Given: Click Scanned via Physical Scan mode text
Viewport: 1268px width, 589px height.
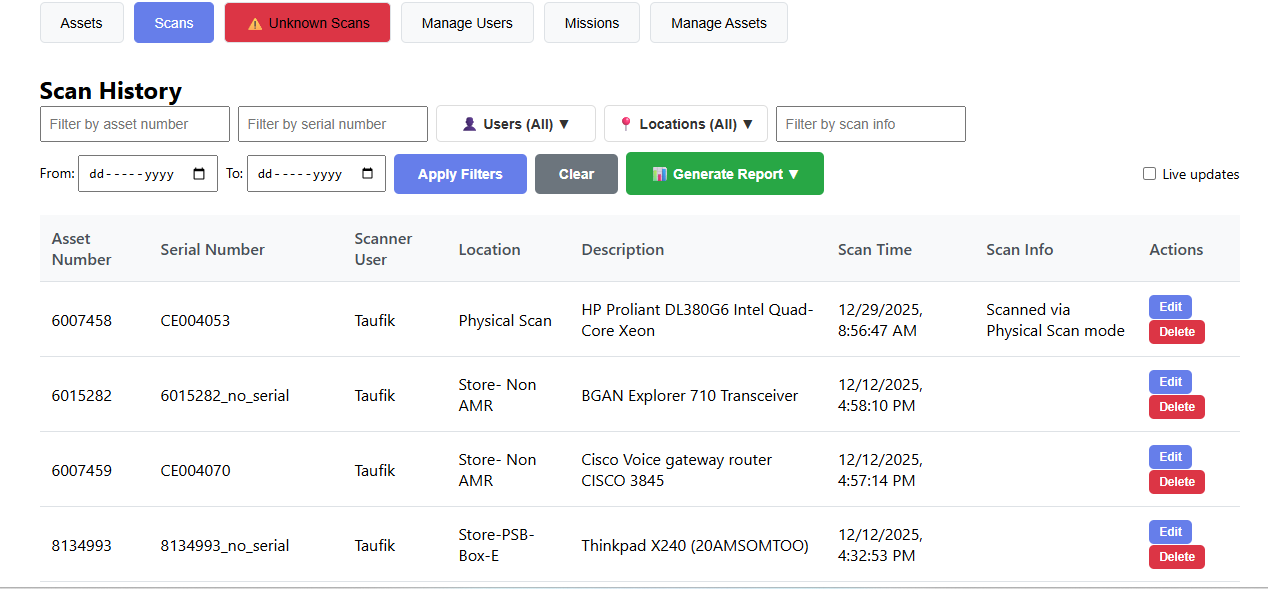Looking at the screenshot, I should 1055,320.
